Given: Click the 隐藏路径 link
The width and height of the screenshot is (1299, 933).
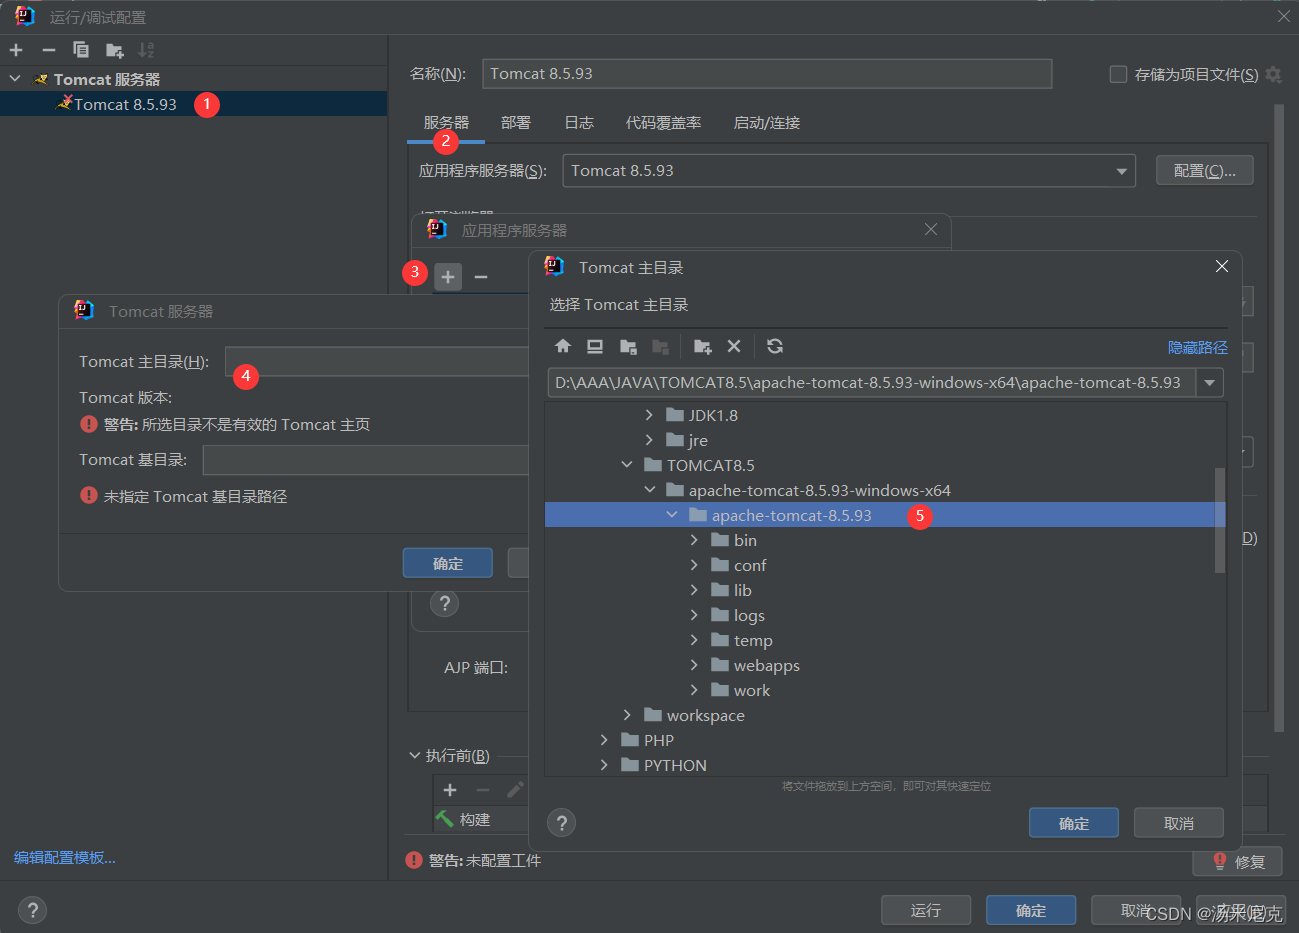Looking at the screenshot, I should coord(1198,347).
